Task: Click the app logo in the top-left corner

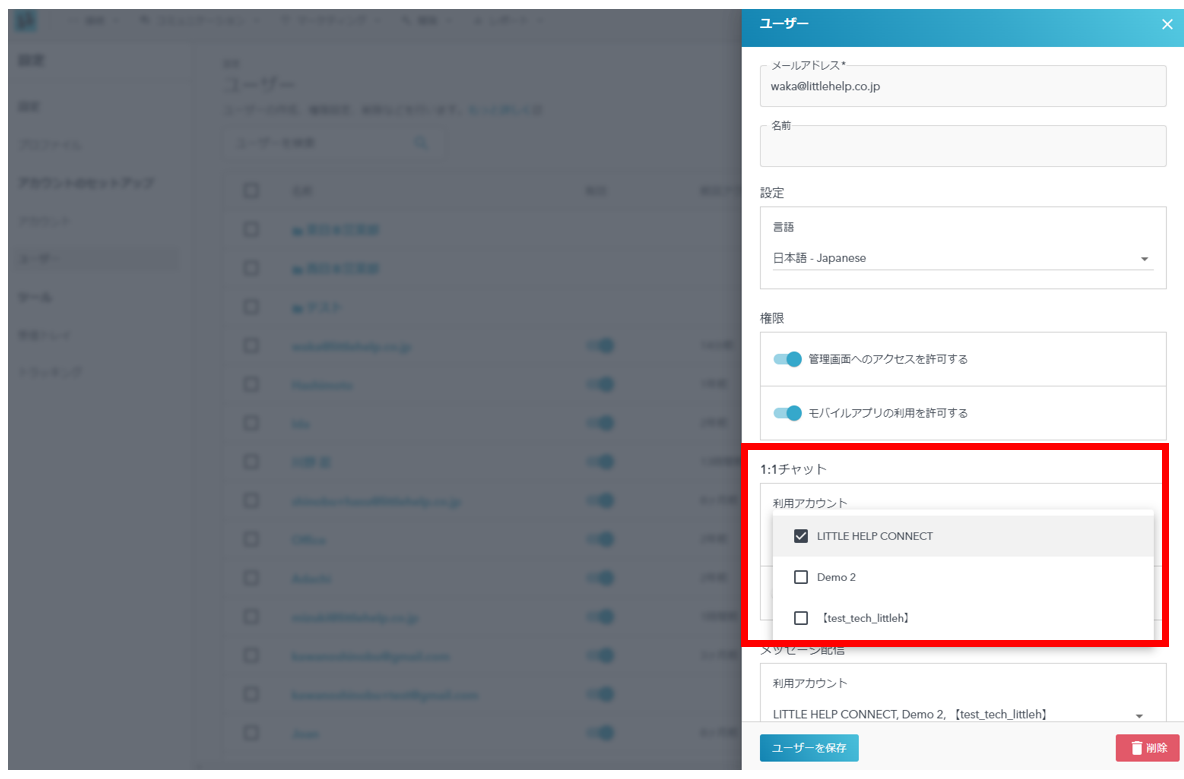Action: point(26,20)
